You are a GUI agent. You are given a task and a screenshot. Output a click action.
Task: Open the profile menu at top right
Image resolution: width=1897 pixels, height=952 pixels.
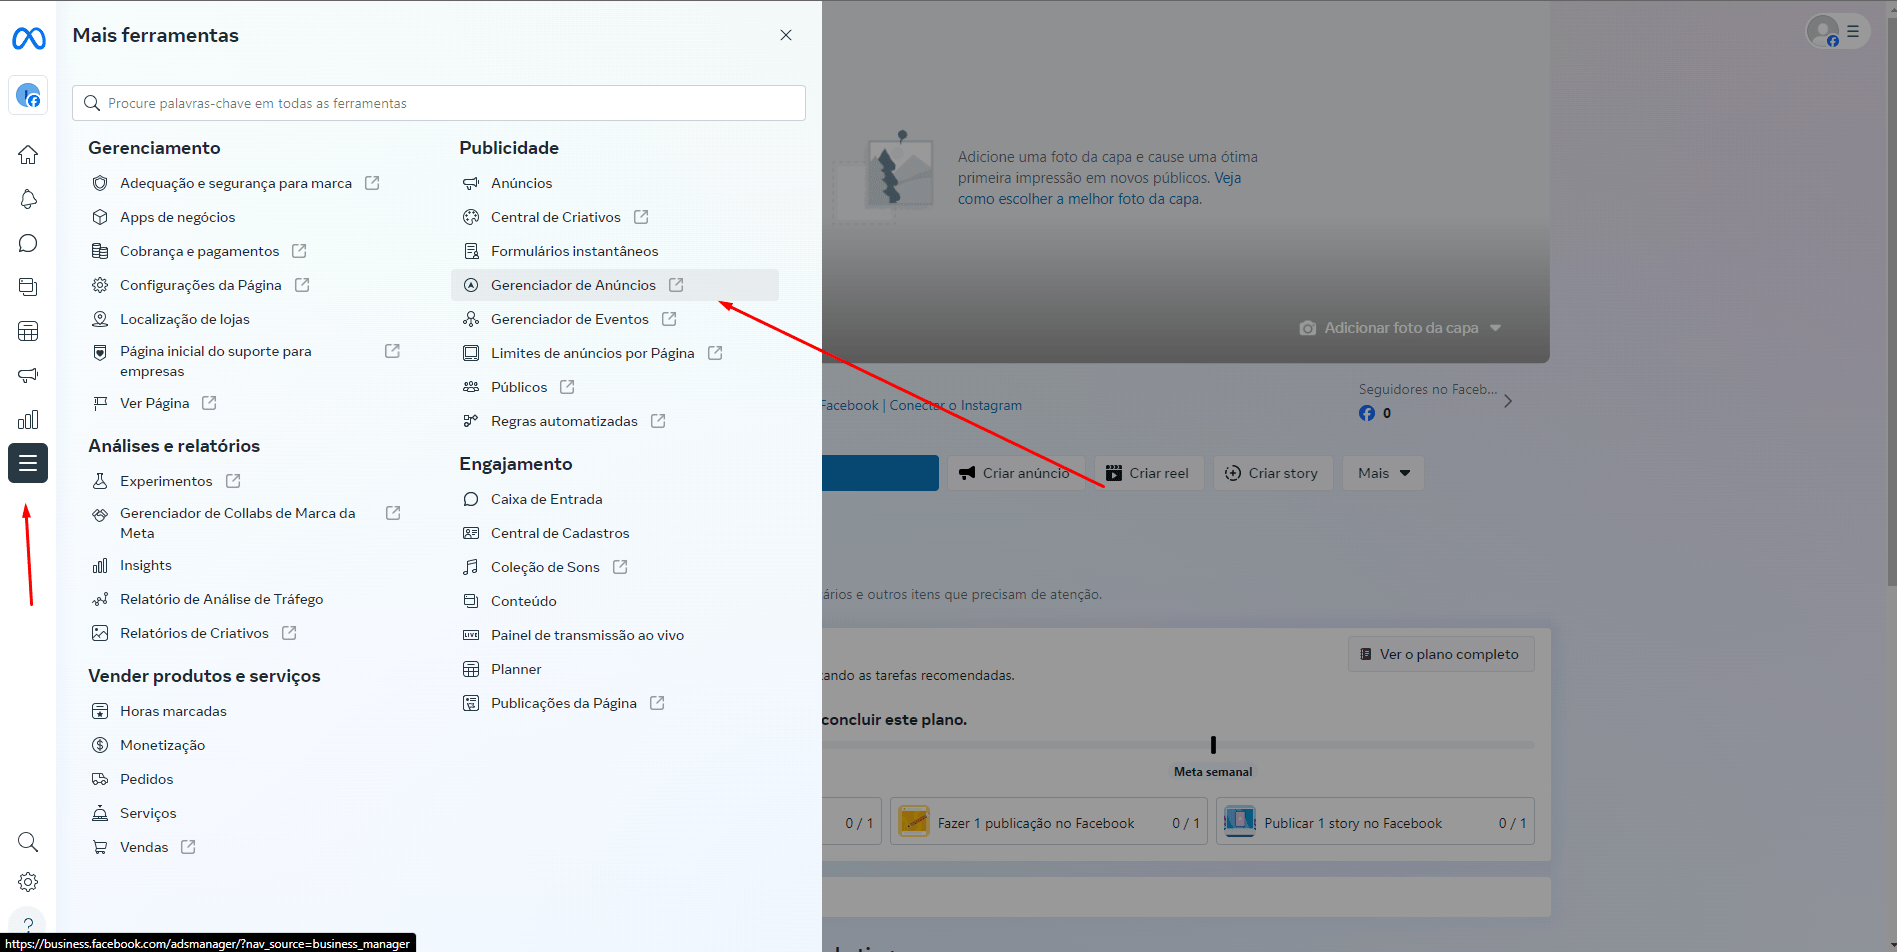click(1837, 32)
